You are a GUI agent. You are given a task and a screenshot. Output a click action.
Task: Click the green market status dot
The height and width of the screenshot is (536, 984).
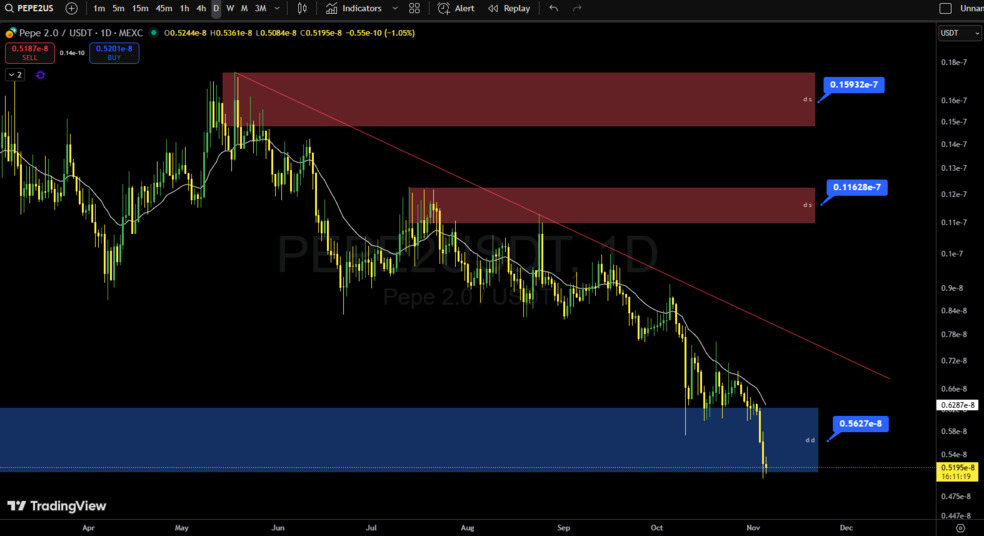coord(152,33)
